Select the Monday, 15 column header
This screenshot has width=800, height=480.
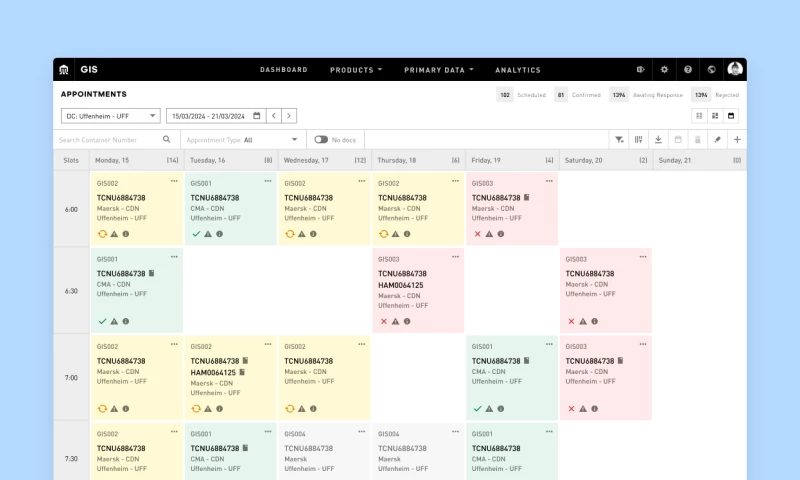click(x=136, y=160)
